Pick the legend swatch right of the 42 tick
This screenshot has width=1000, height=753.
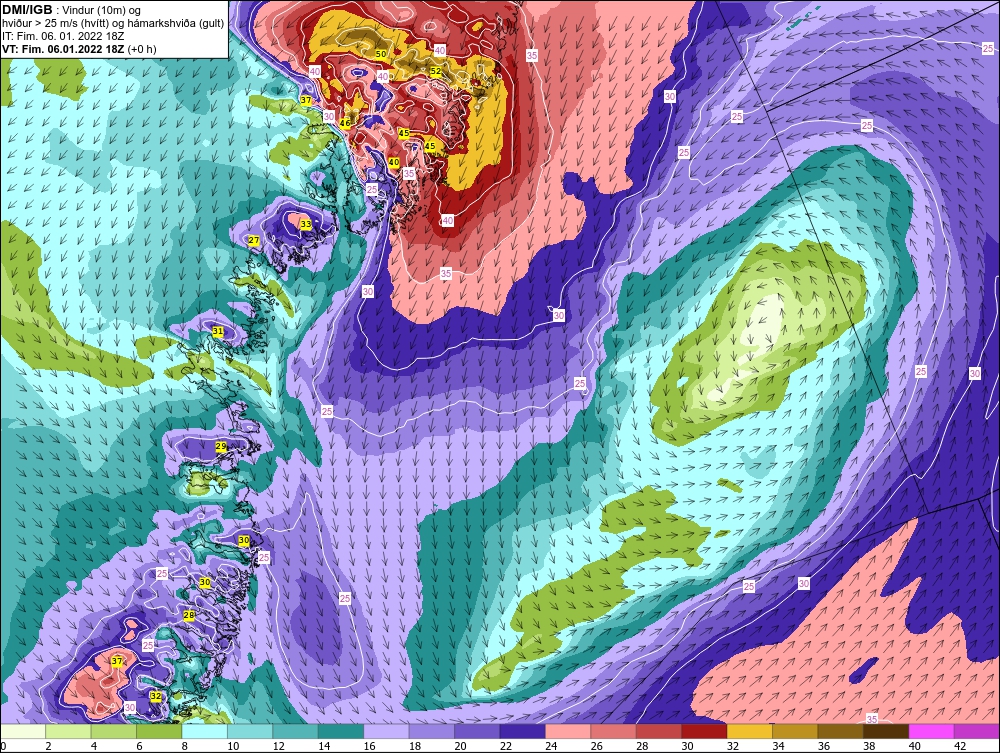click(977, 731)
